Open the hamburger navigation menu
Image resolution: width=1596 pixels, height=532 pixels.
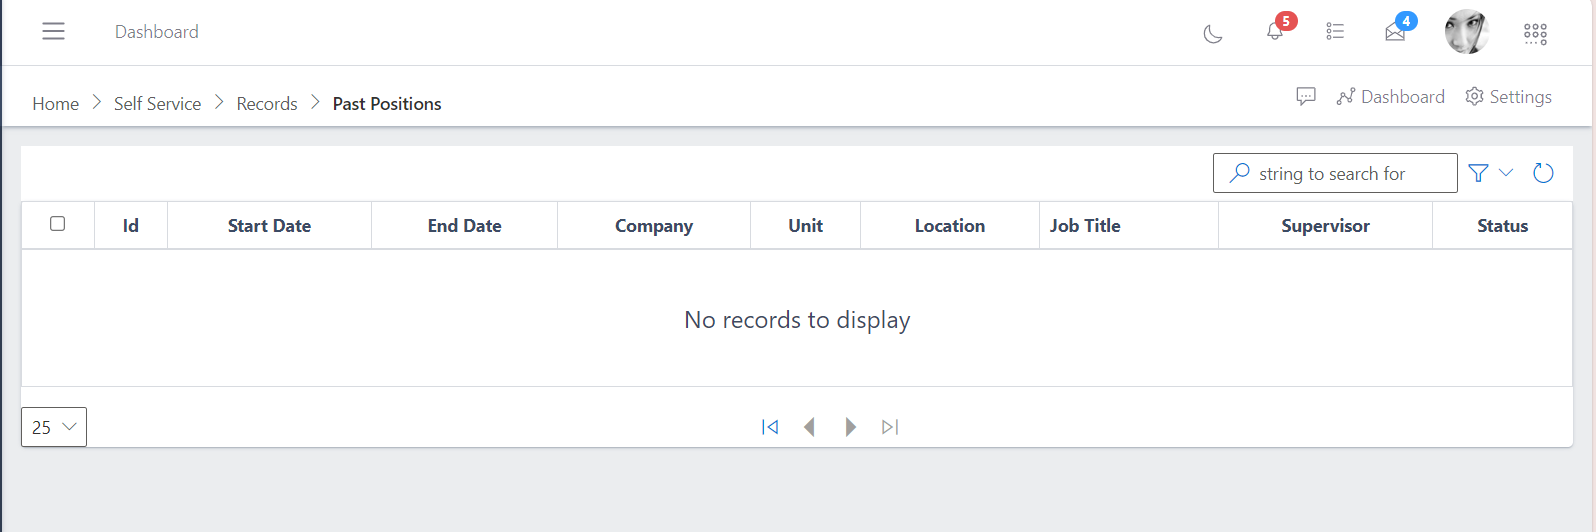(53, 32)
